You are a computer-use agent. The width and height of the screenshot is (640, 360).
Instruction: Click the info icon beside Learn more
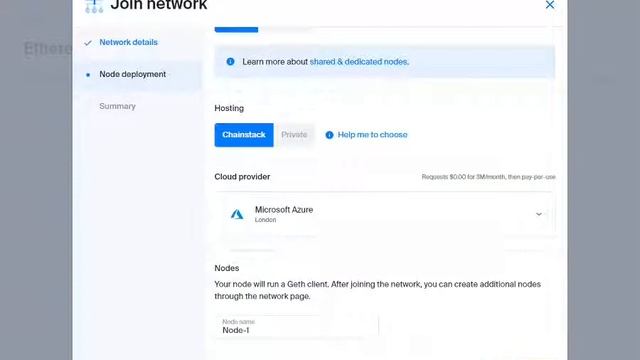(x=231, y=62)
